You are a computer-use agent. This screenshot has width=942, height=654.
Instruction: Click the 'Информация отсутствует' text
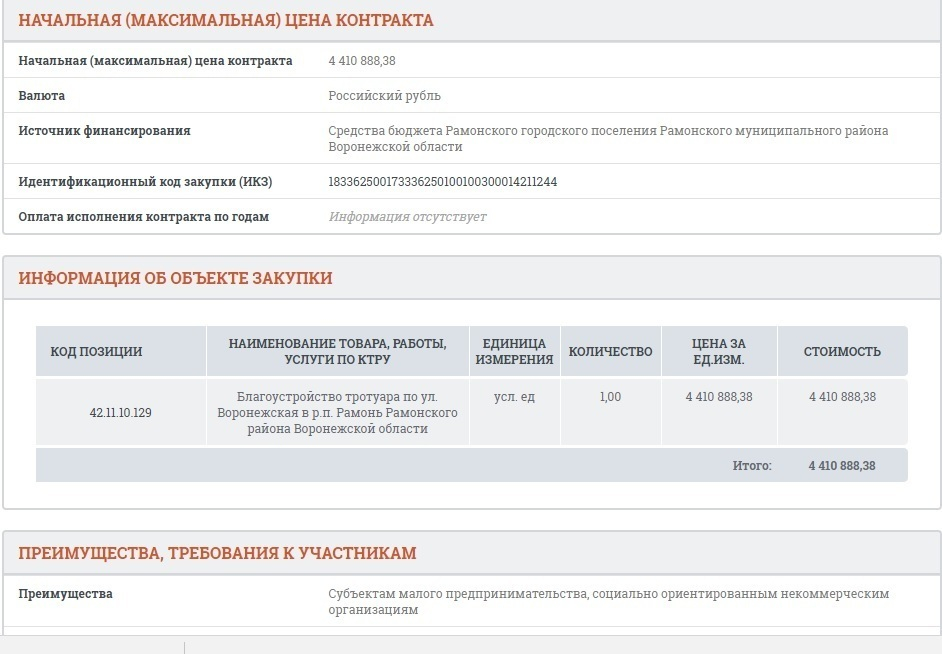(x=407, y=217)
